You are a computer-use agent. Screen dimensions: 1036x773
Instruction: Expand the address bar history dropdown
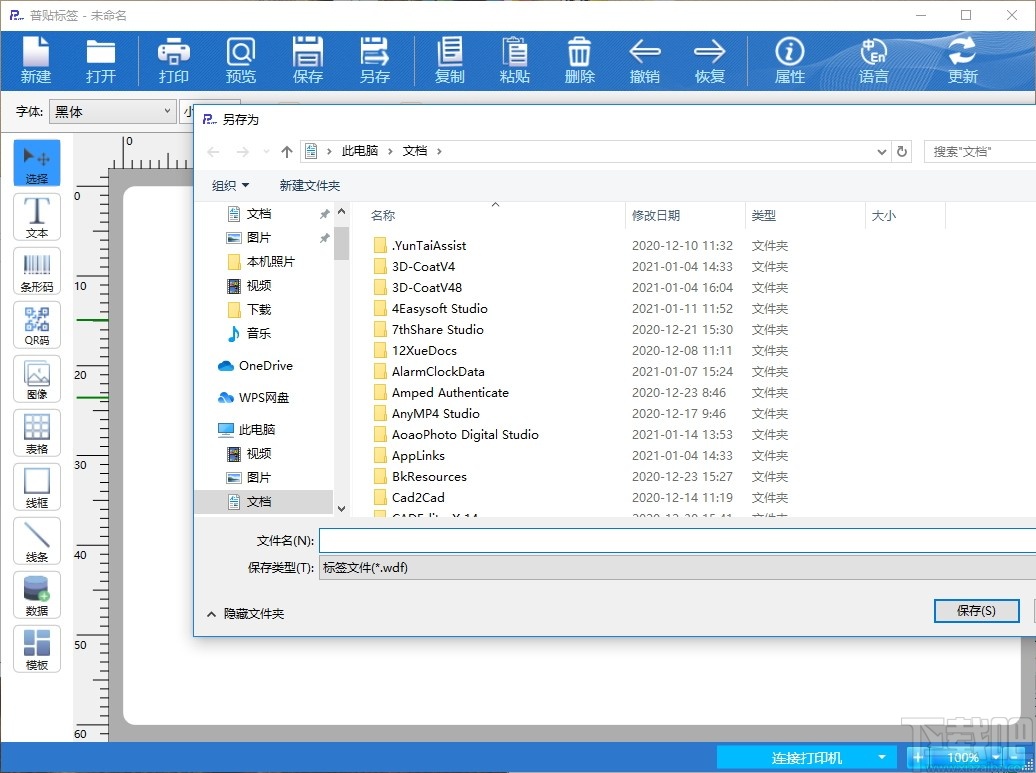[881, 152]
